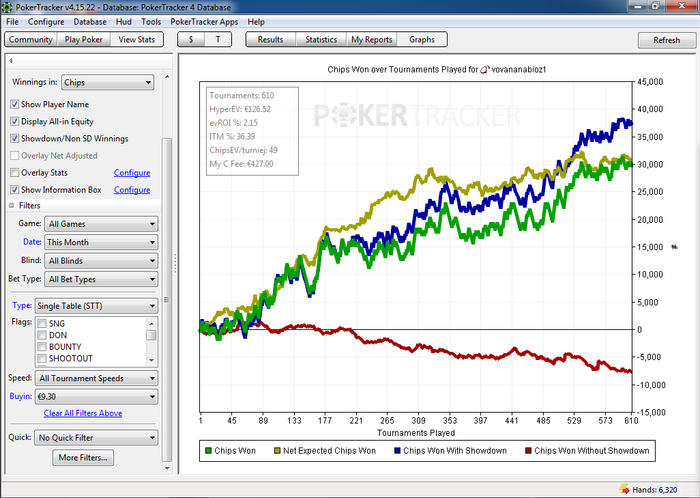
Task: Check the SHOOTOUT flag
Action: pos(42,358)
